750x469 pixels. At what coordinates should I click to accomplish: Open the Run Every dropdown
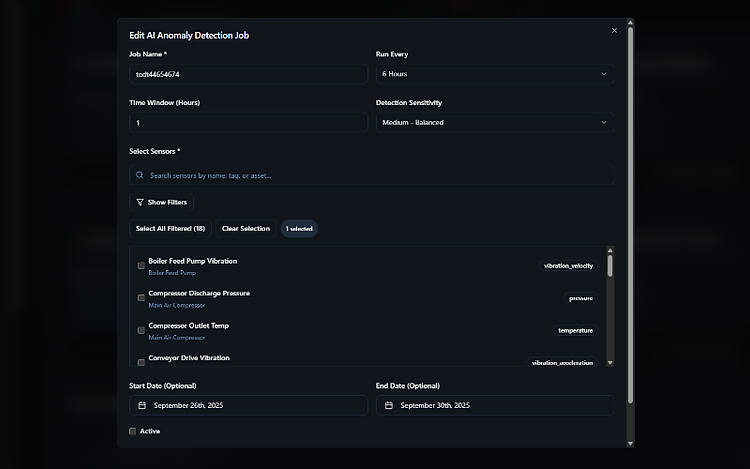[495, 74]
